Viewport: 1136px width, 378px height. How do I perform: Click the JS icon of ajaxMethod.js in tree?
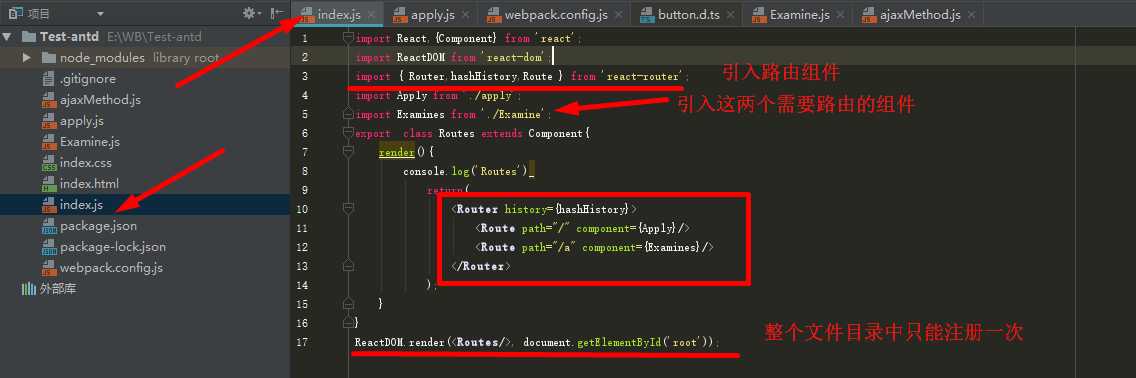coord(49,100)
